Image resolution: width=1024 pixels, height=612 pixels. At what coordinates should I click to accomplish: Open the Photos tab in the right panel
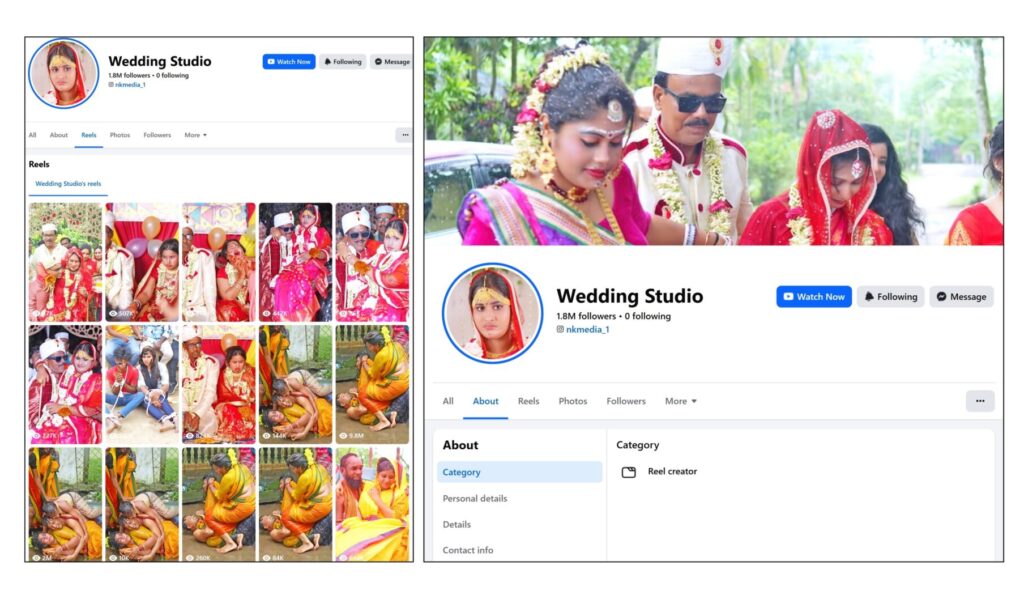pyautogui.click(x=573, y=401)
